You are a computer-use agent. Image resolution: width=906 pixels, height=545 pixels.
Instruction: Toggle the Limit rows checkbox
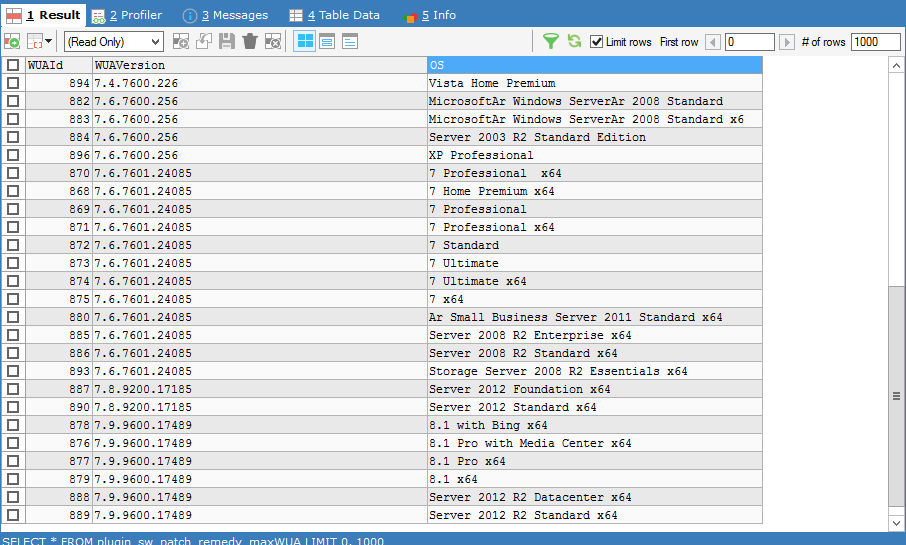[x=597, y=42]
